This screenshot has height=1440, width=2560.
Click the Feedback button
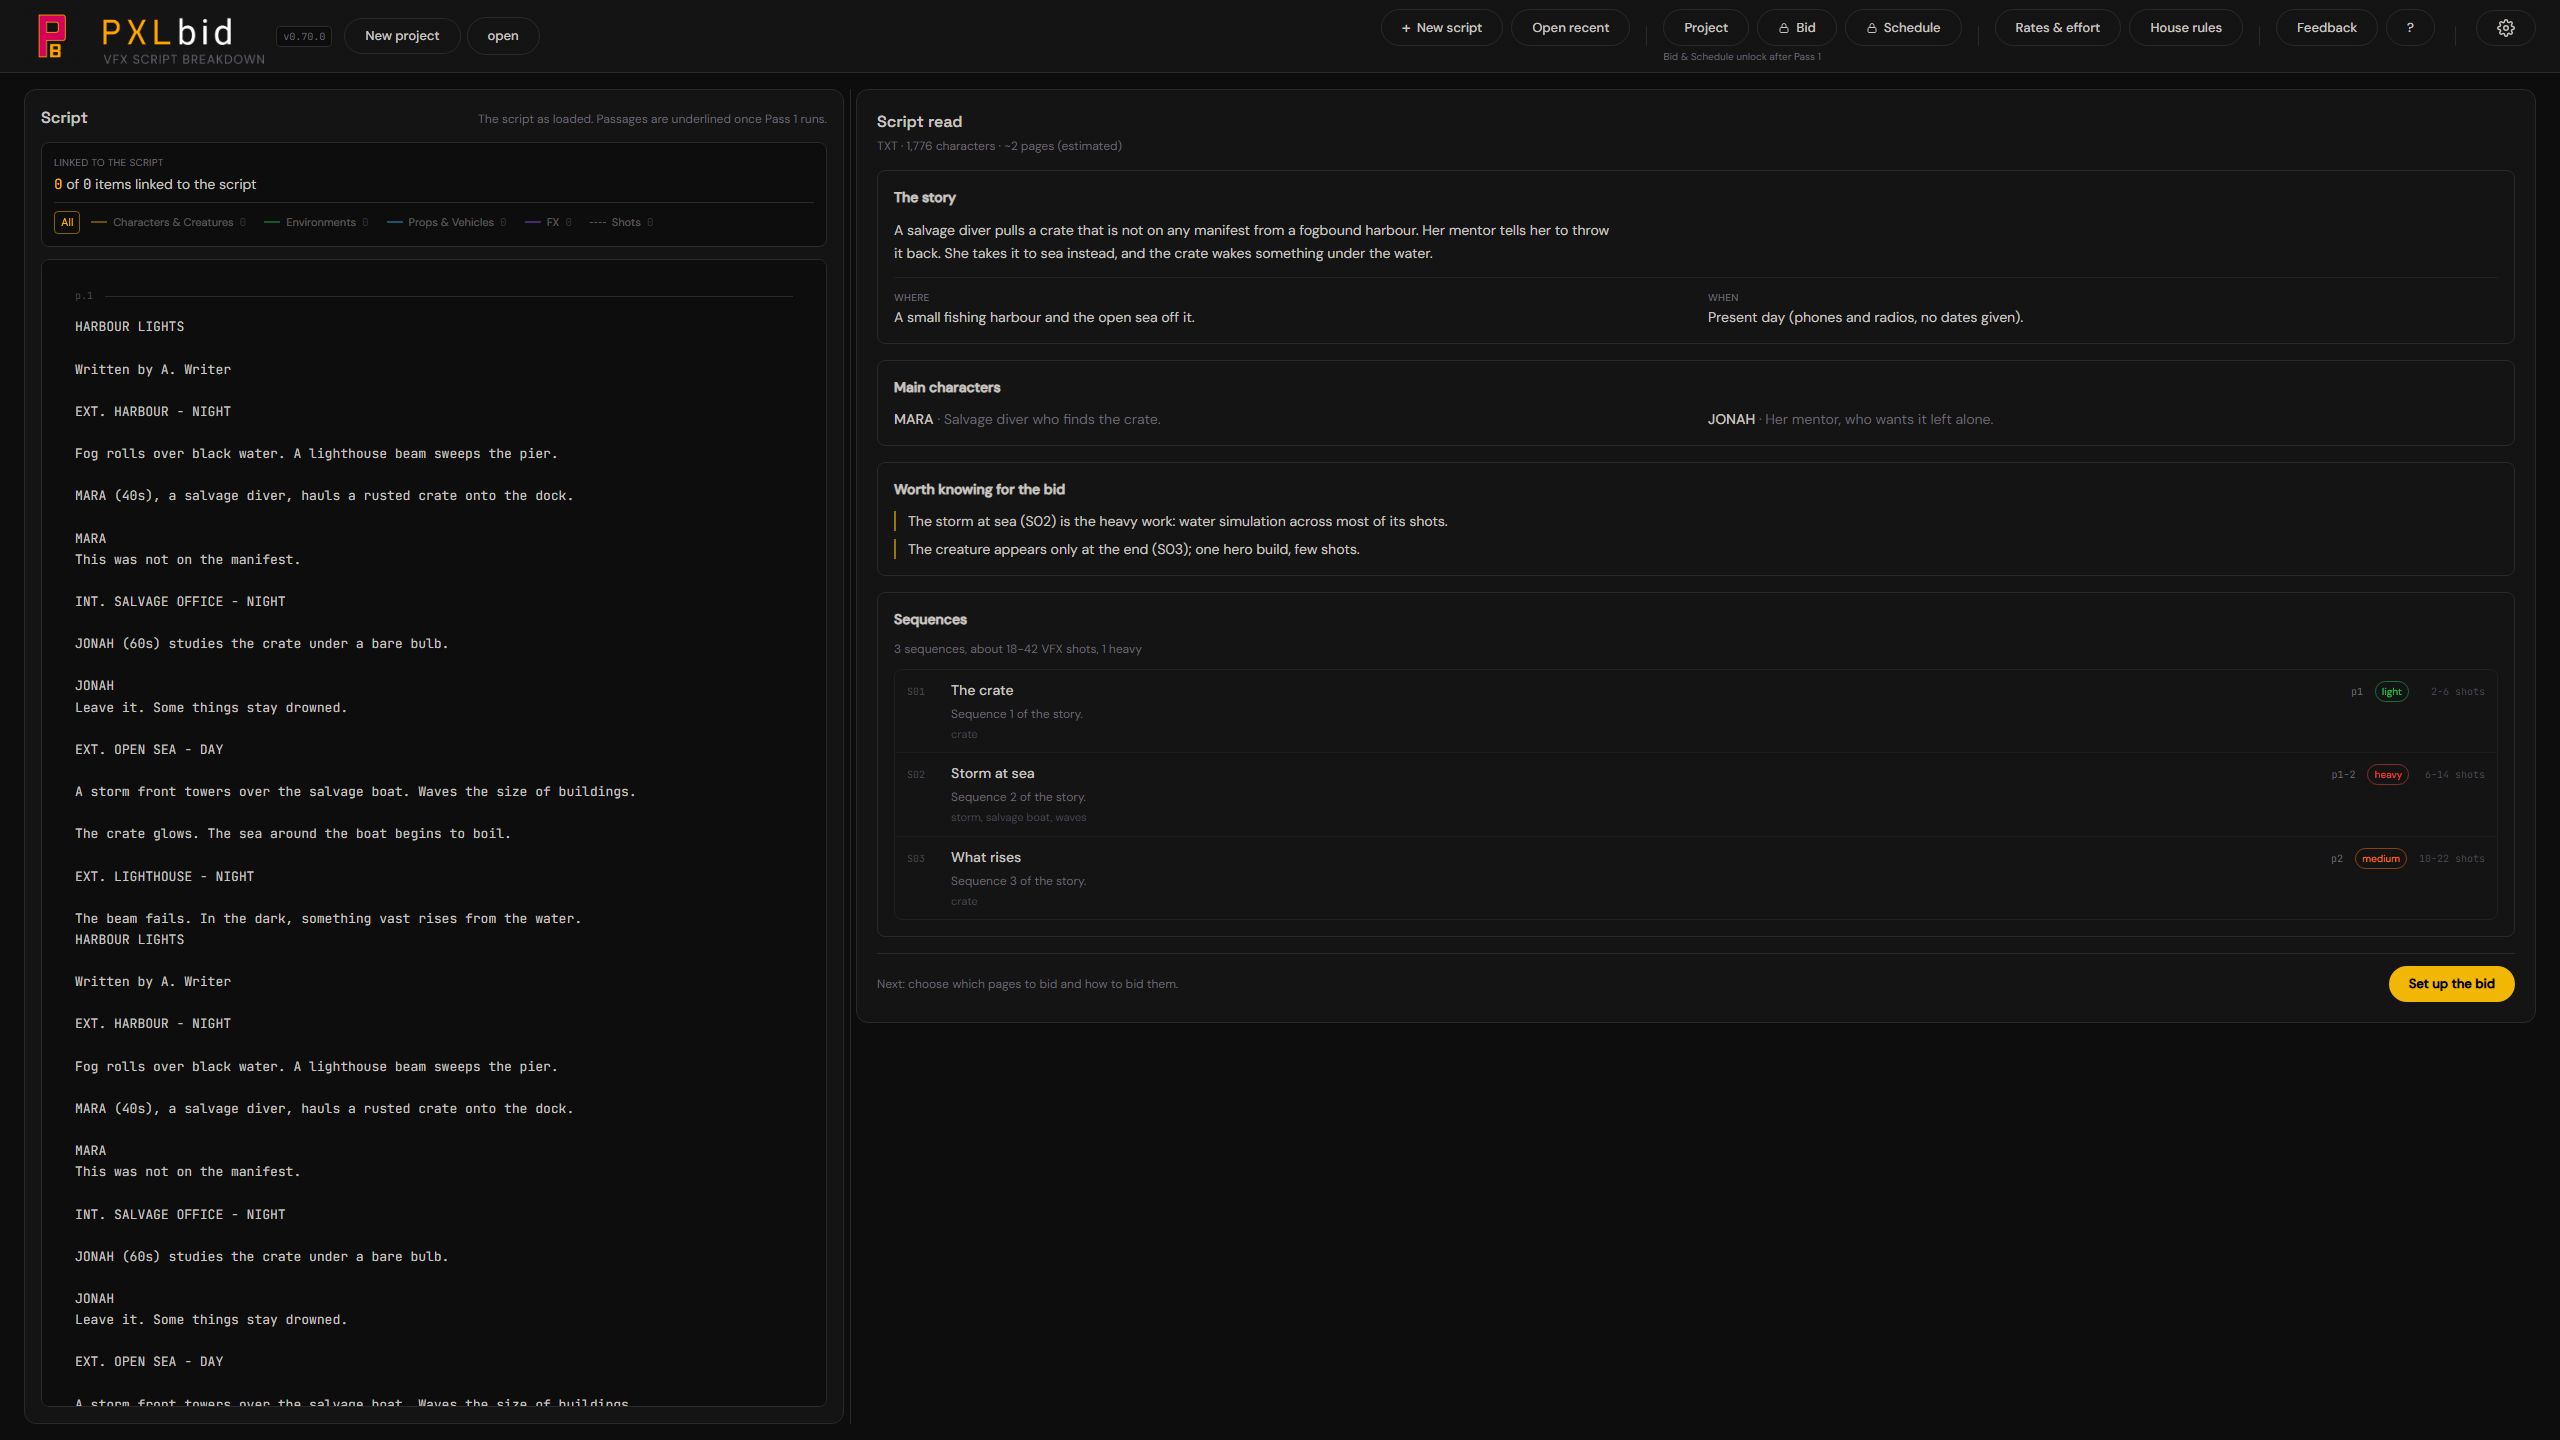[x=2326, y=28]
